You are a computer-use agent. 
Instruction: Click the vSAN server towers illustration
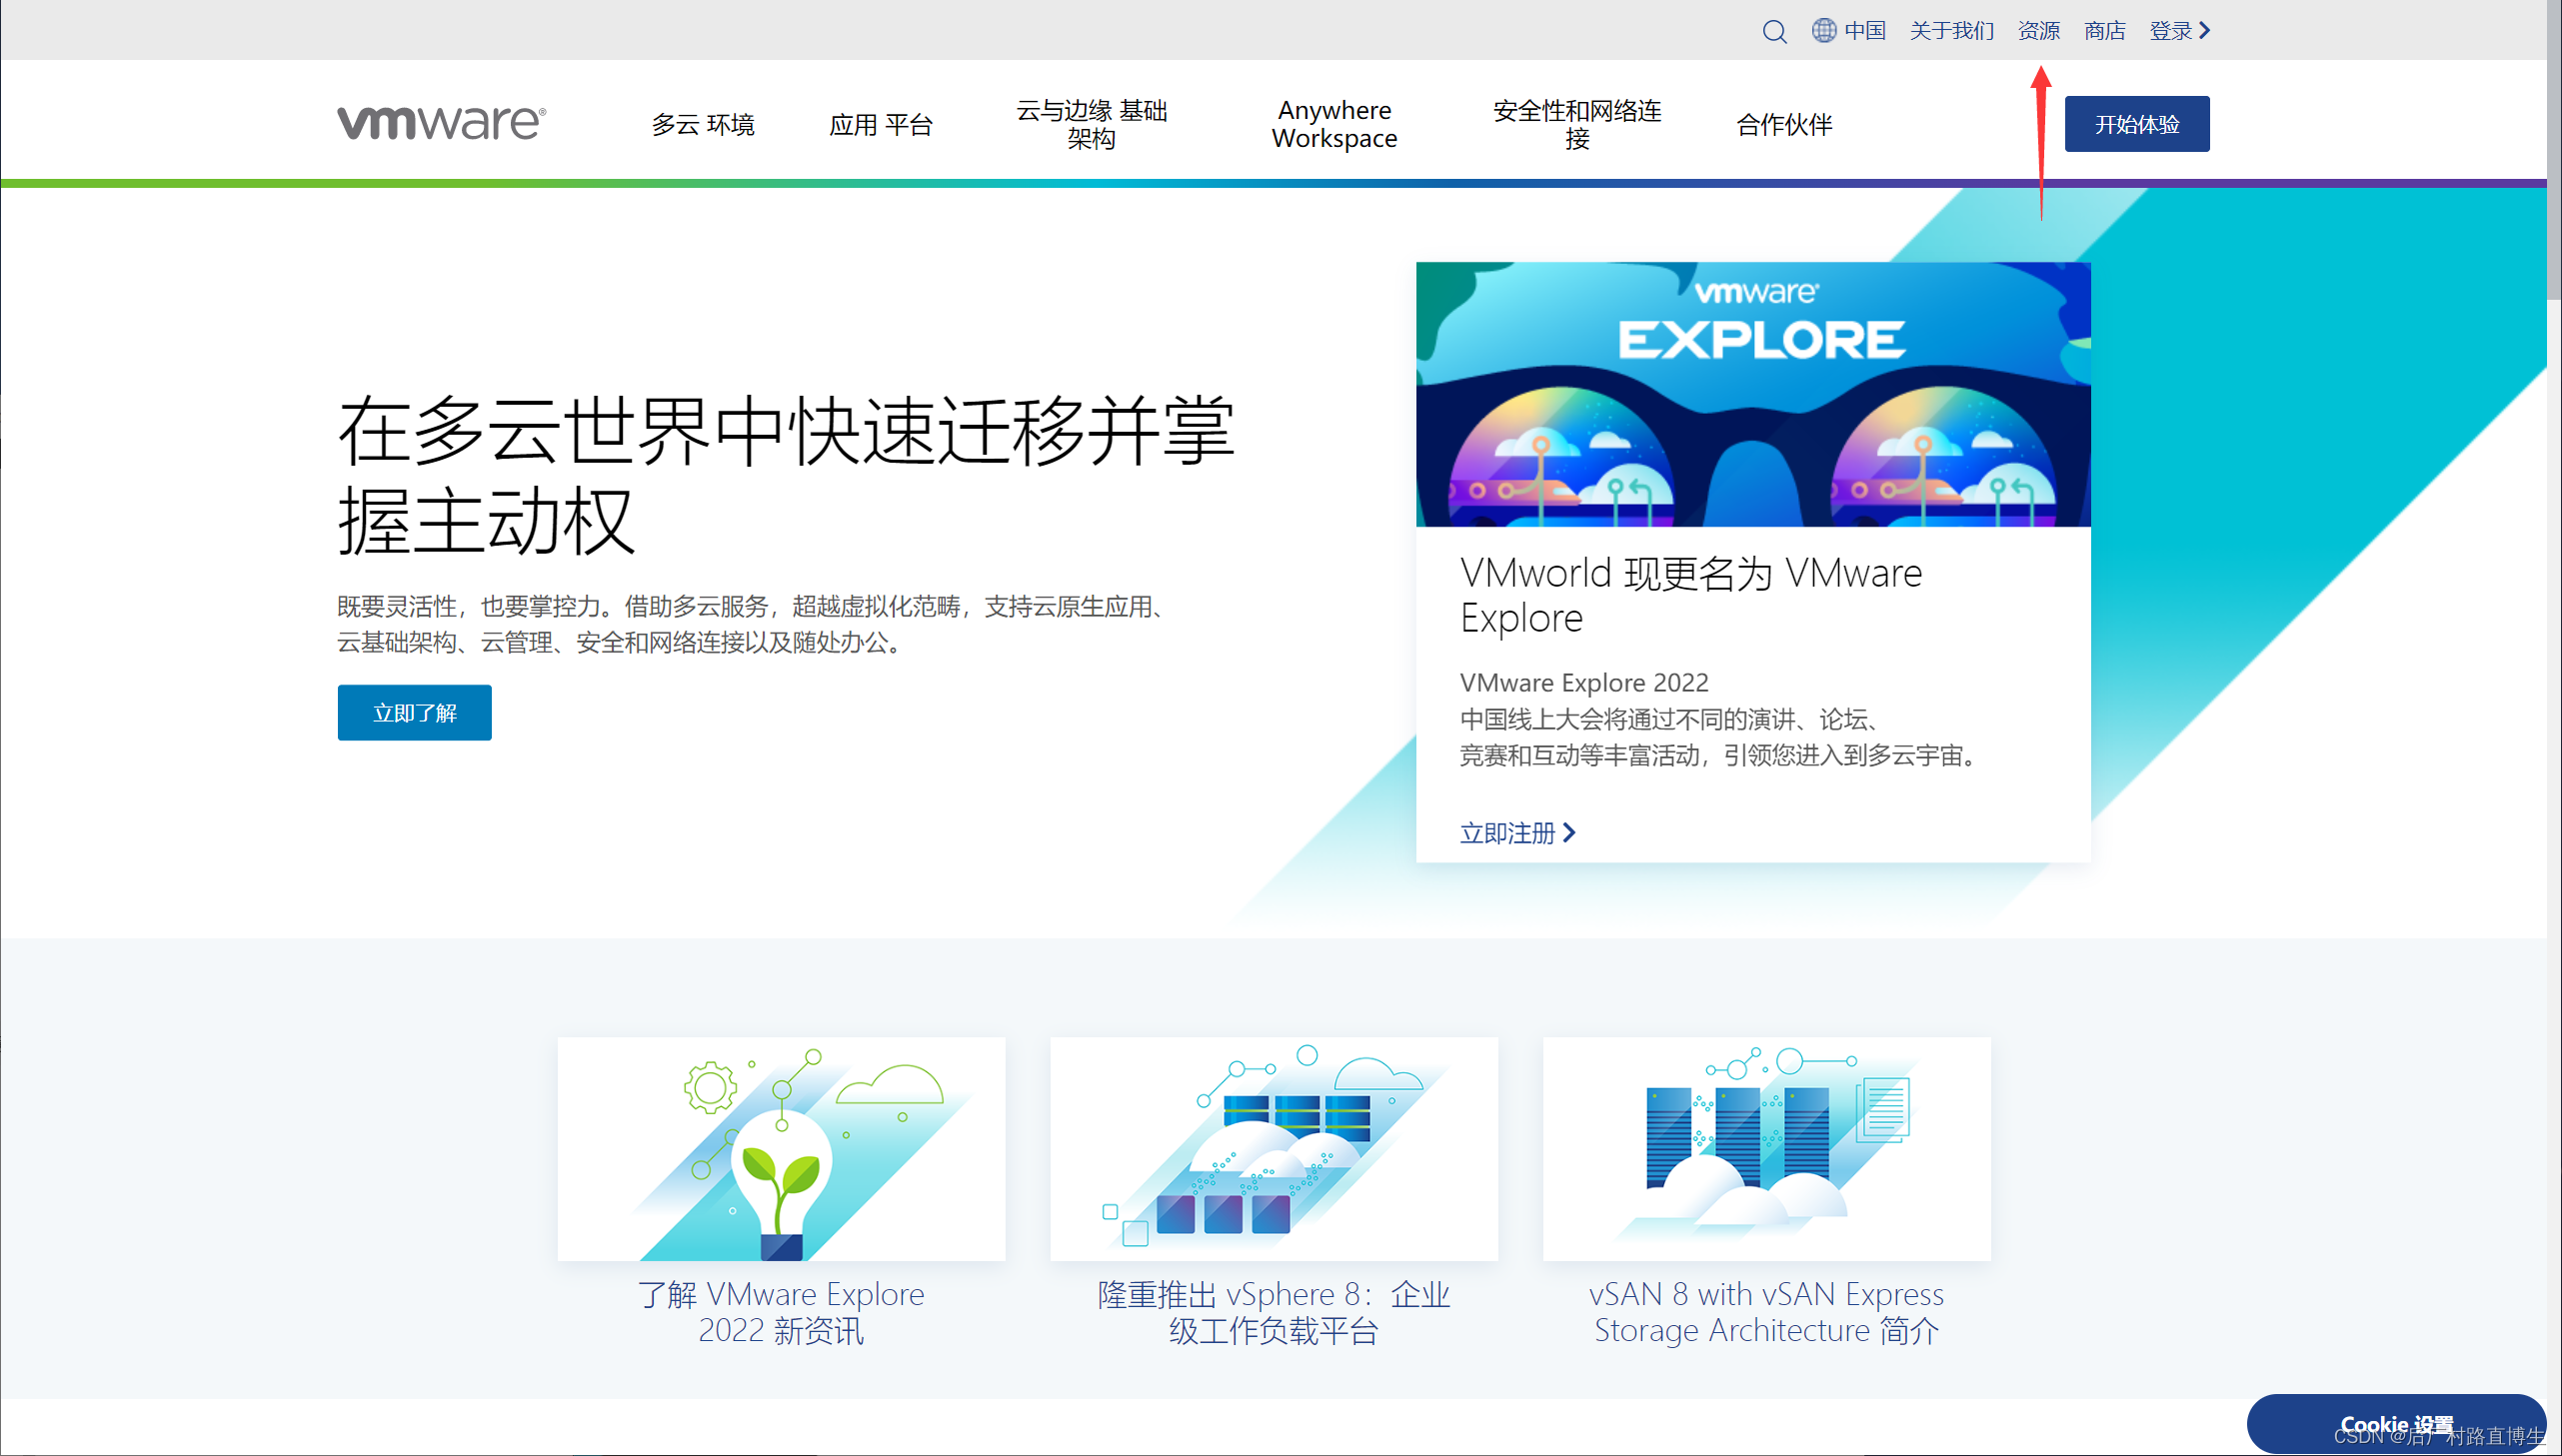coord(1766,1148)
